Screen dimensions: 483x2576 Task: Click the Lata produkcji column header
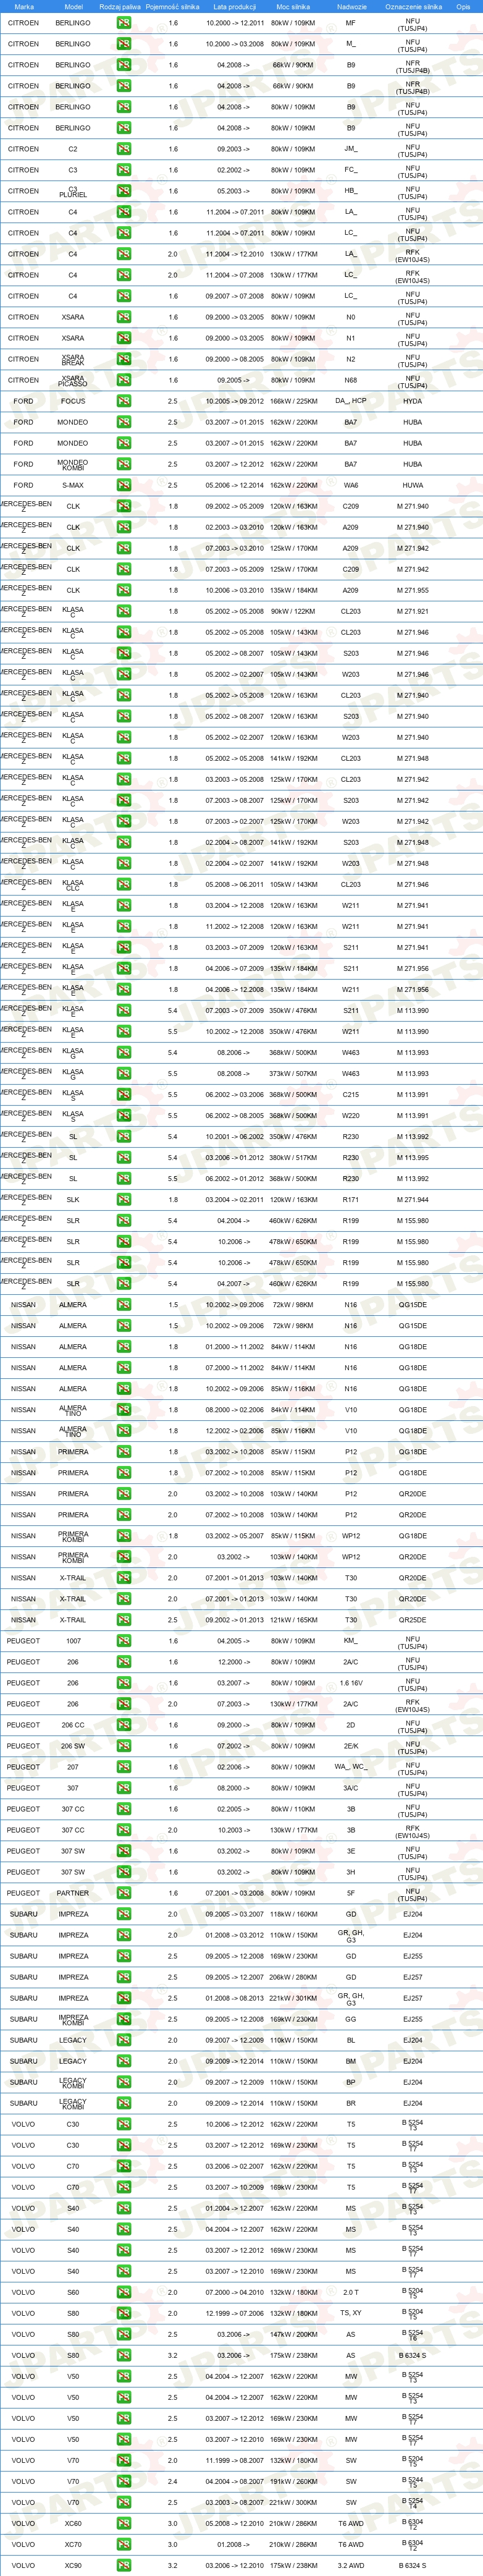tap(234, 7)
